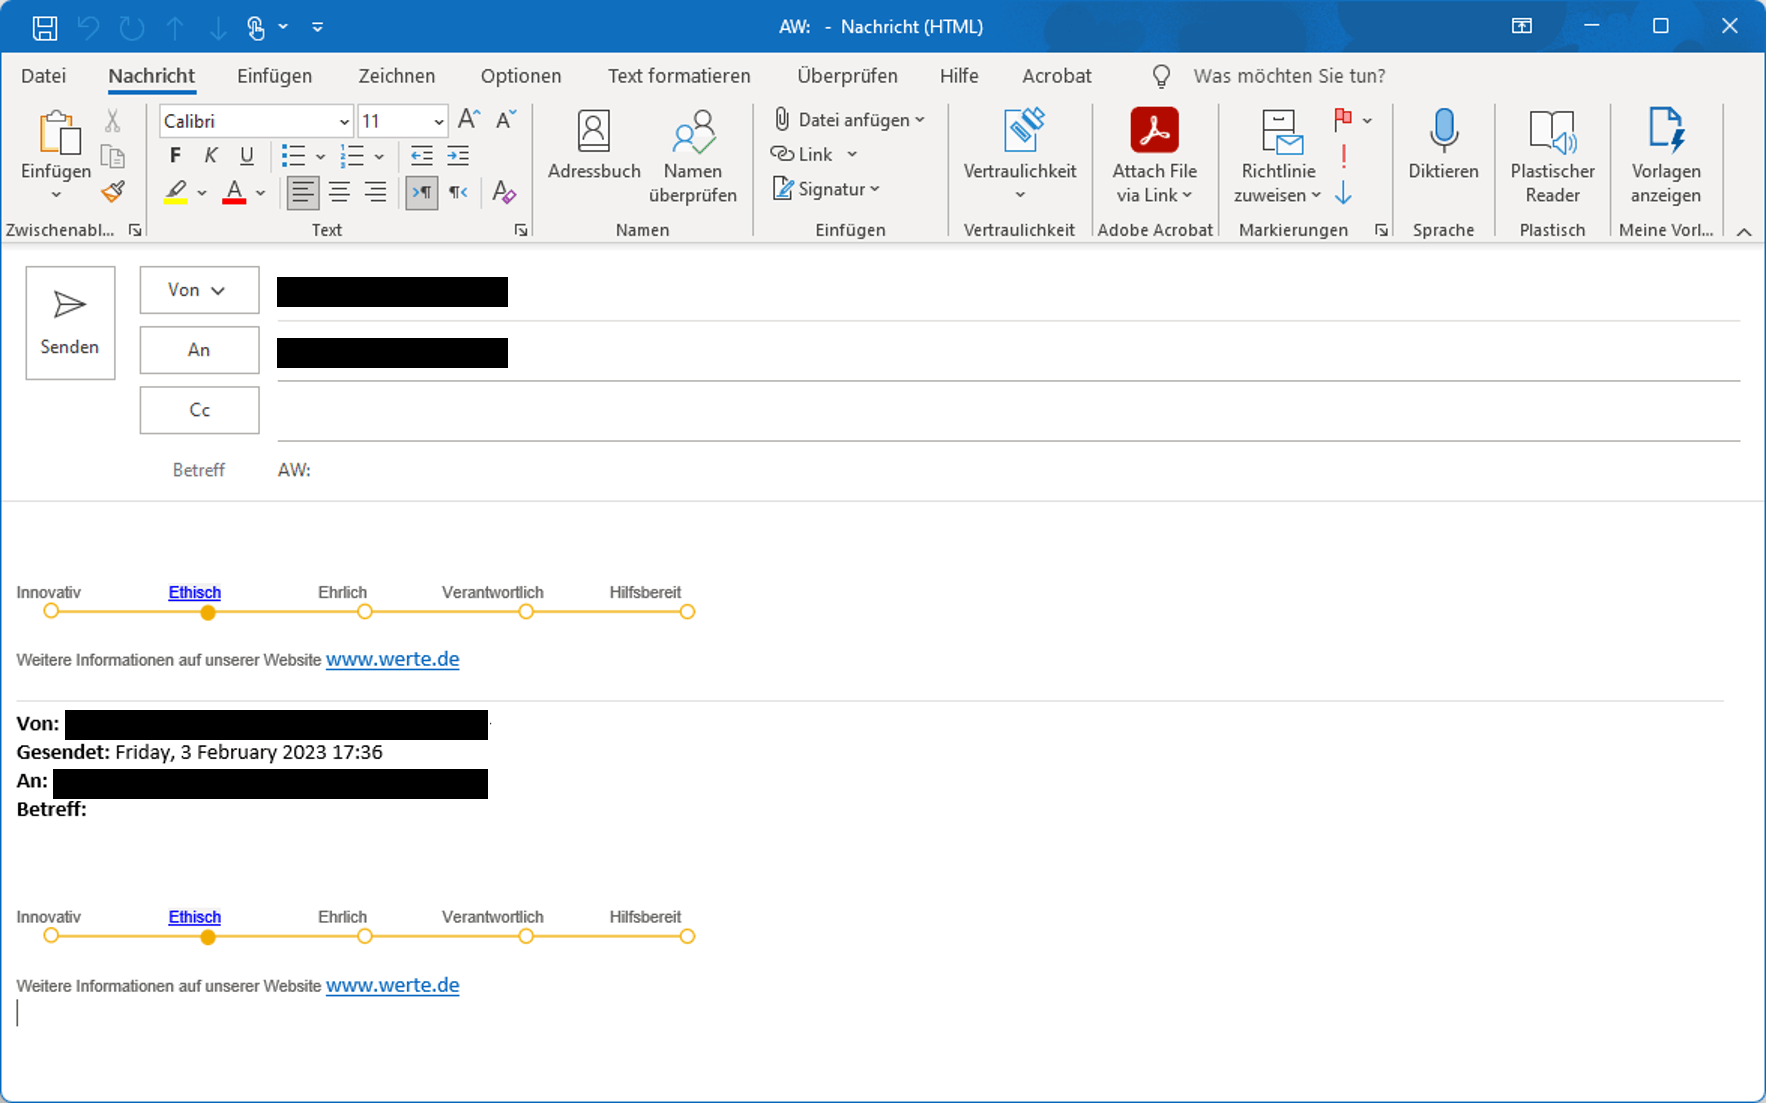Open the Quick Access Toolbar customize menu

[317, 27]
